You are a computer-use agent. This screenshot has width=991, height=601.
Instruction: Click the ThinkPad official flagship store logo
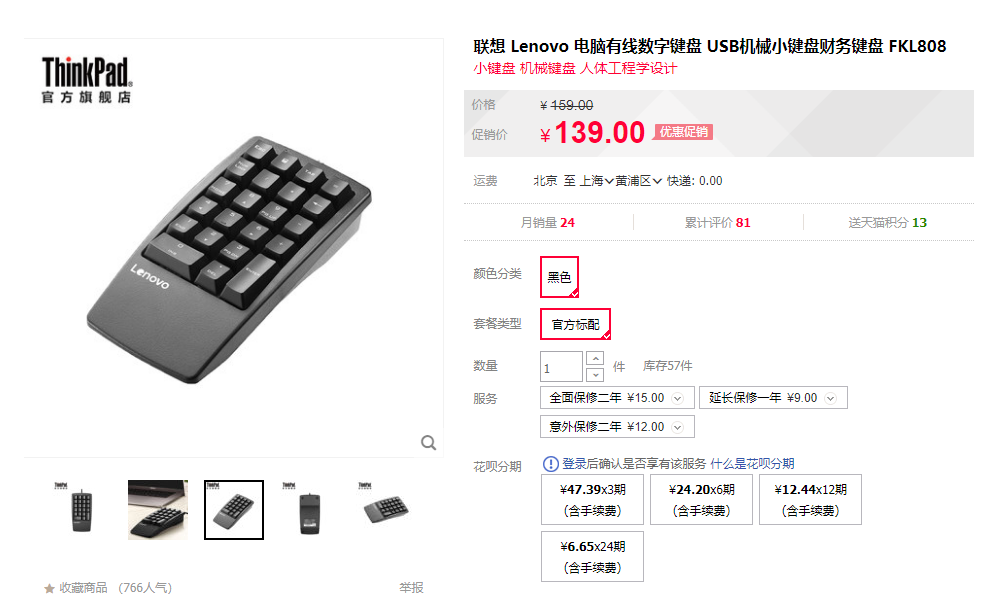tap(87, 80)
